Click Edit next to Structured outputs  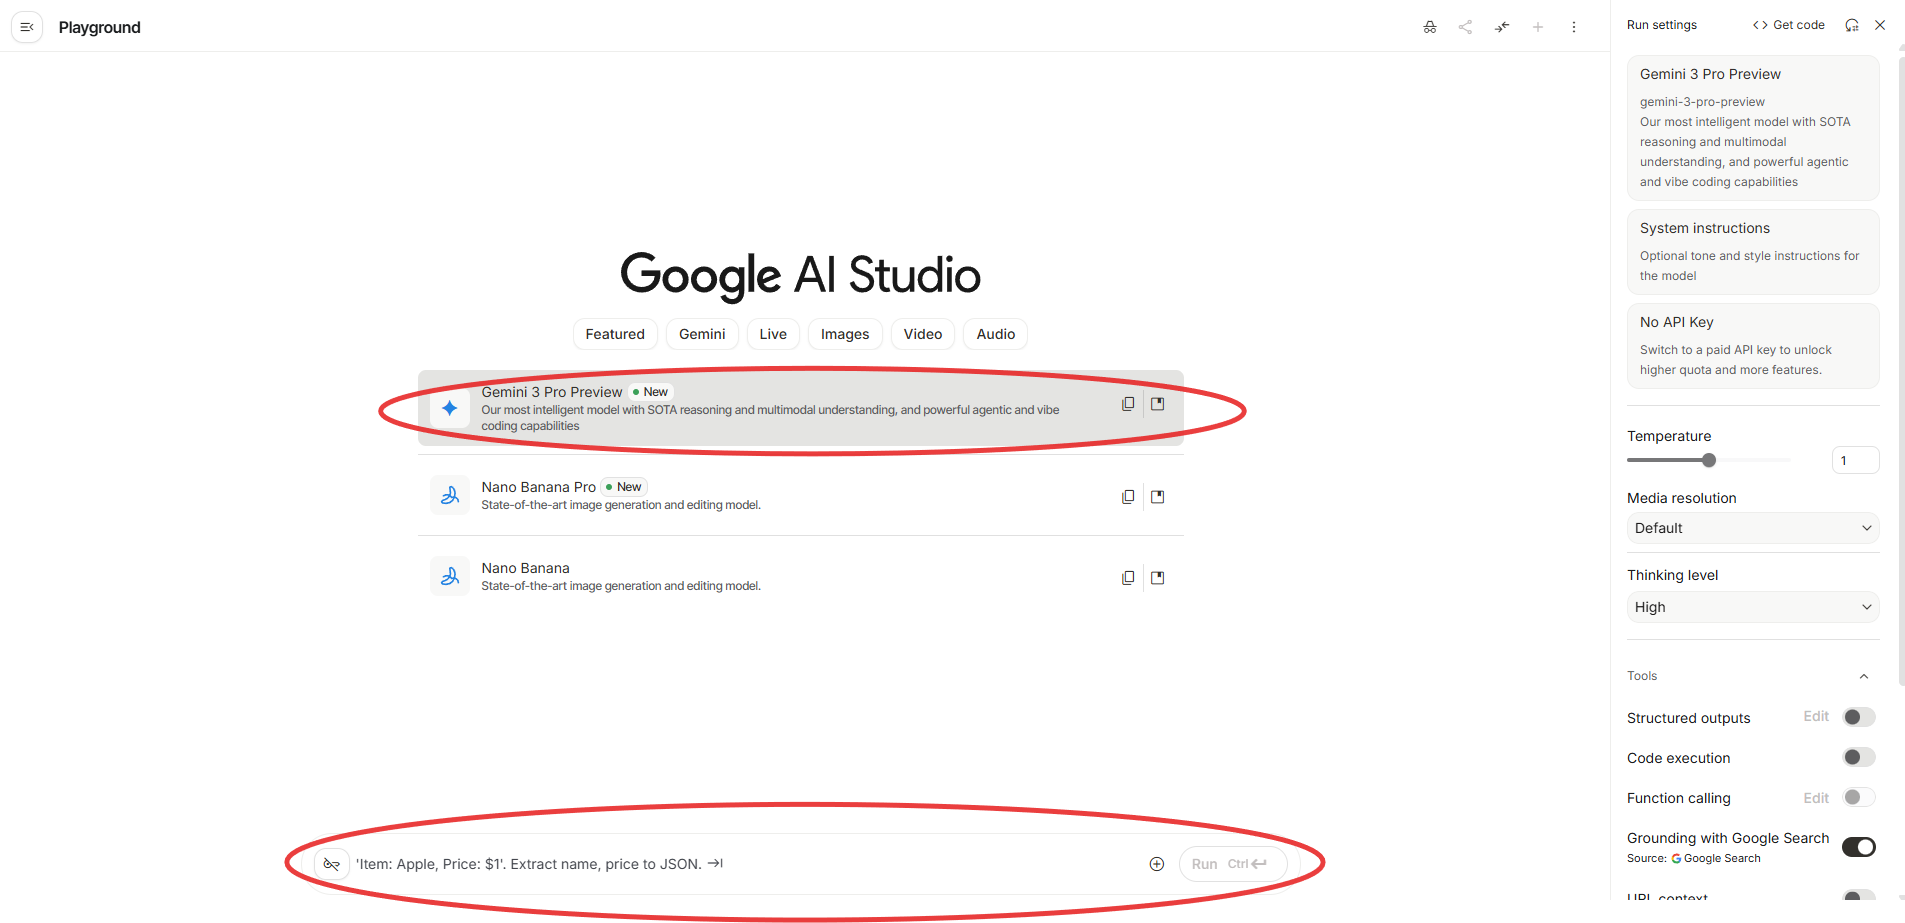pyautogui.click(x=1816, y=716)
